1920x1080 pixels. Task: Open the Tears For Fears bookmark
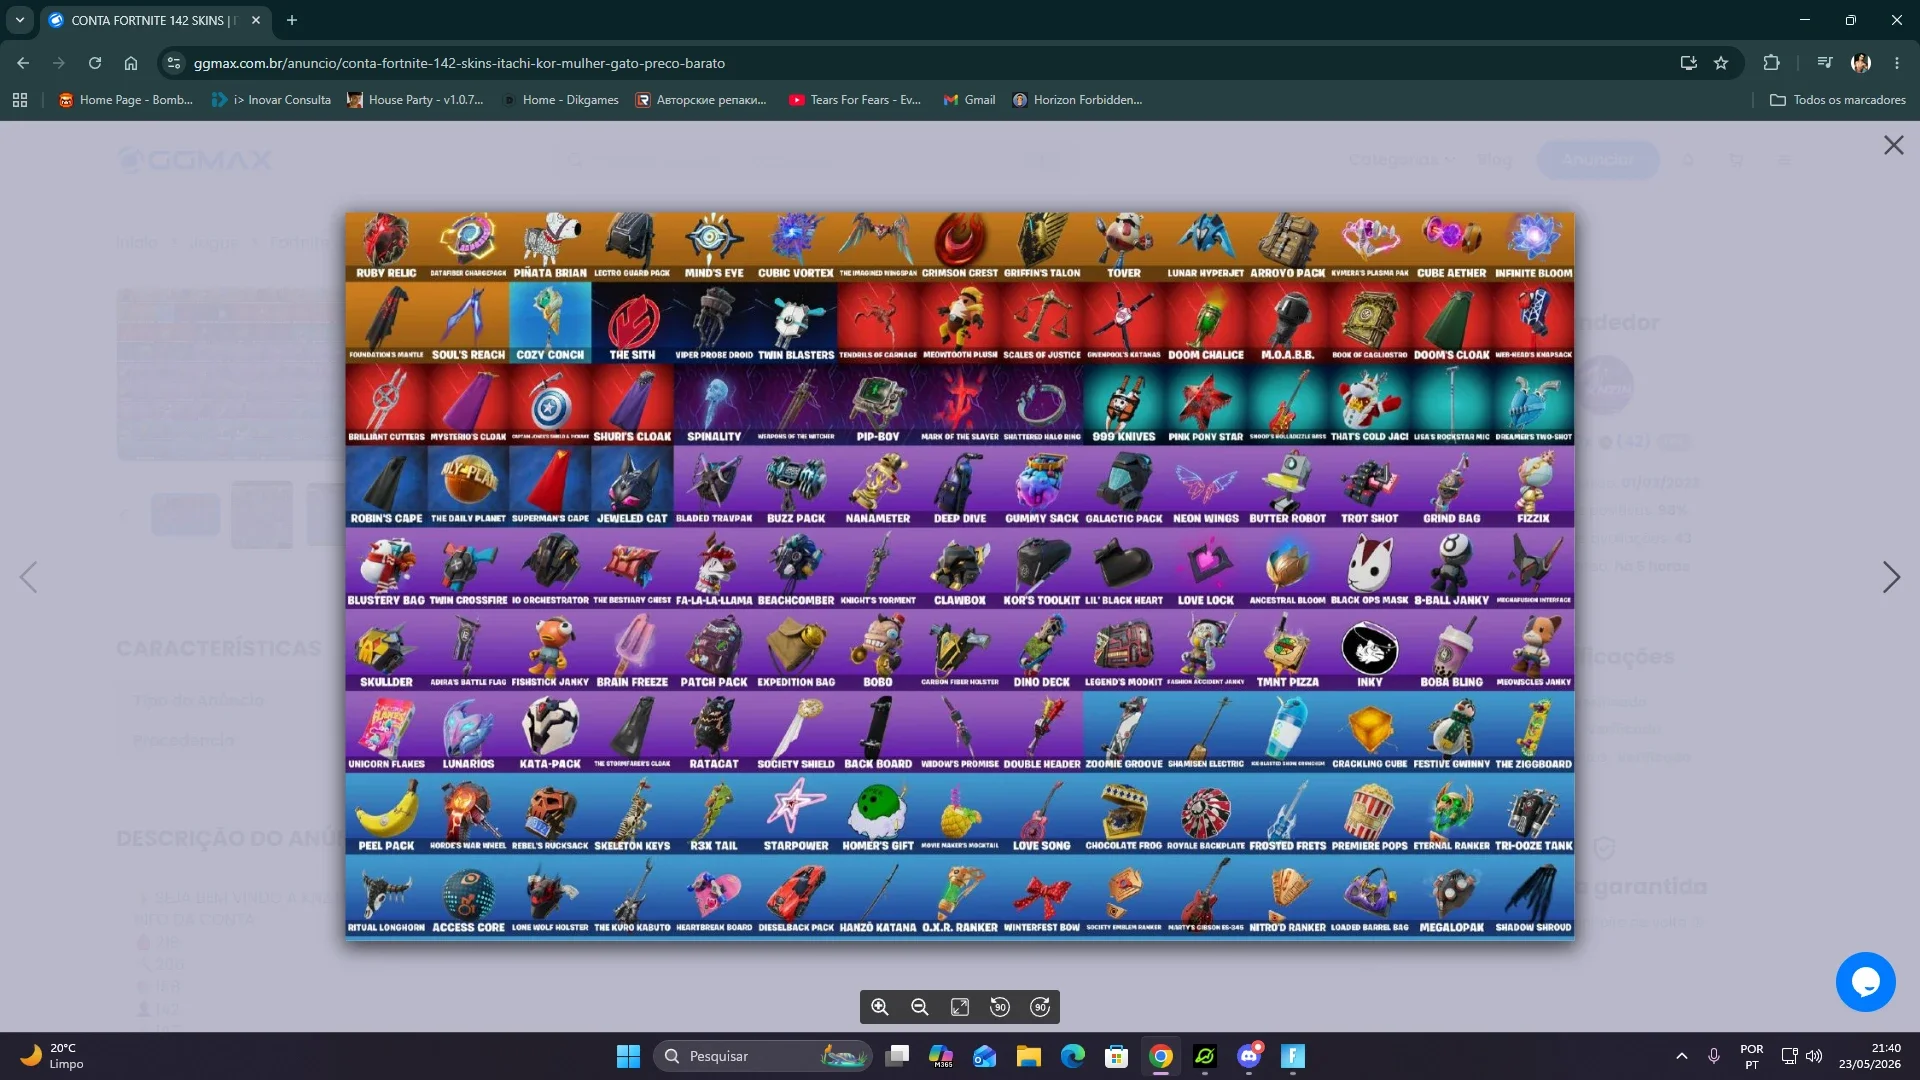(856, 100)
